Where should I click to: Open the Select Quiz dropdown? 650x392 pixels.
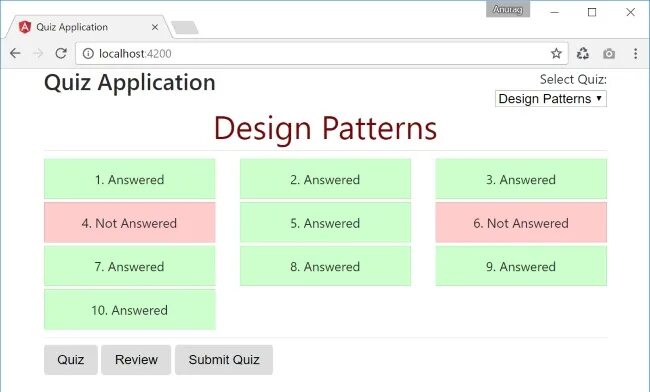point(551,99)
